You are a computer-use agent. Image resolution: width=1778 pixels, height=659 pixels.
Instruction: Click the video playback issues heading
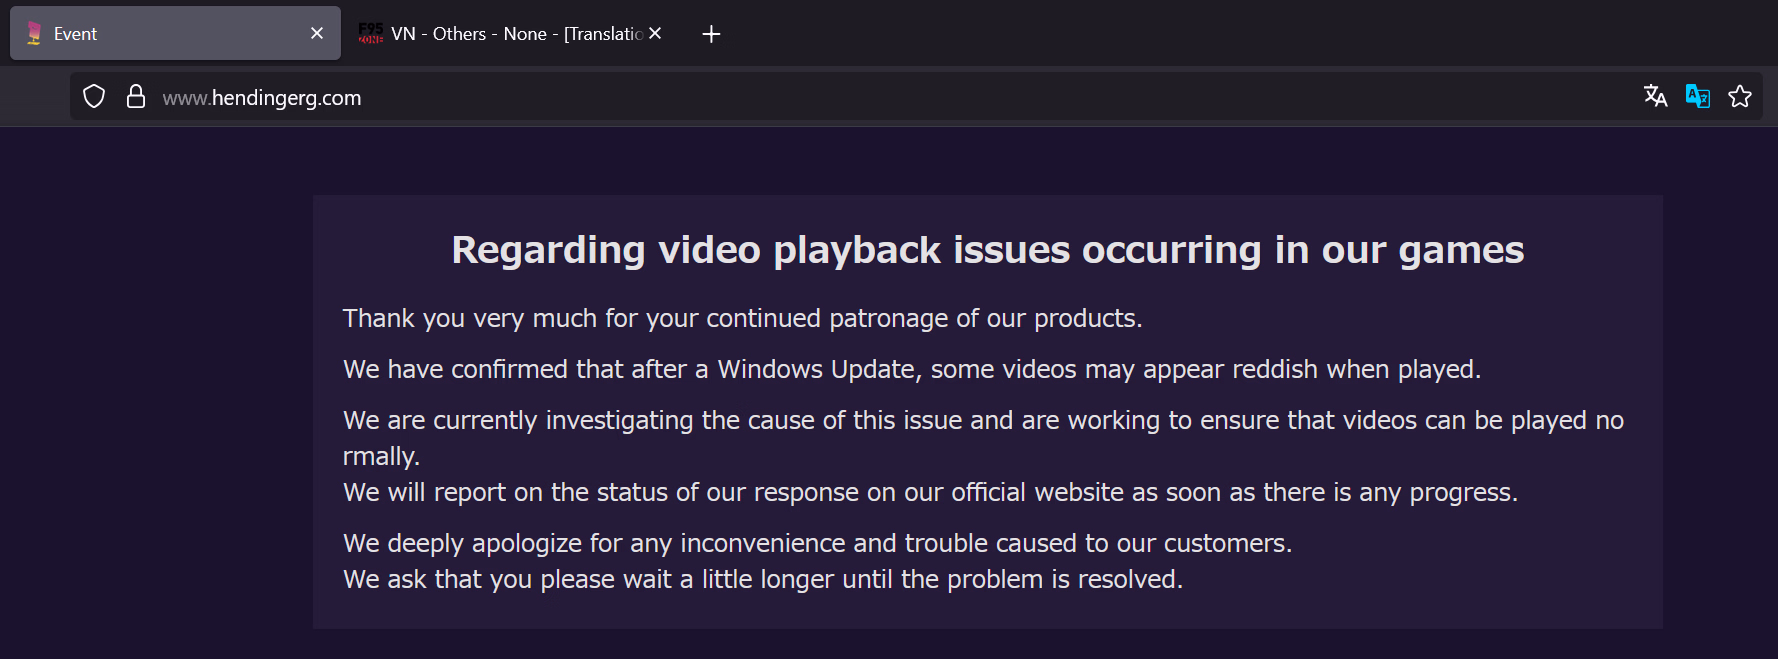[x=987, y=250]
